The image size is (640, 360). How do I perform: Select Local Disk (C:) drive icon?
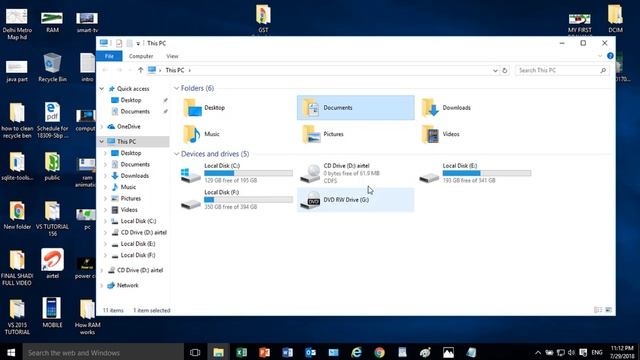click(x=190, y=175)
